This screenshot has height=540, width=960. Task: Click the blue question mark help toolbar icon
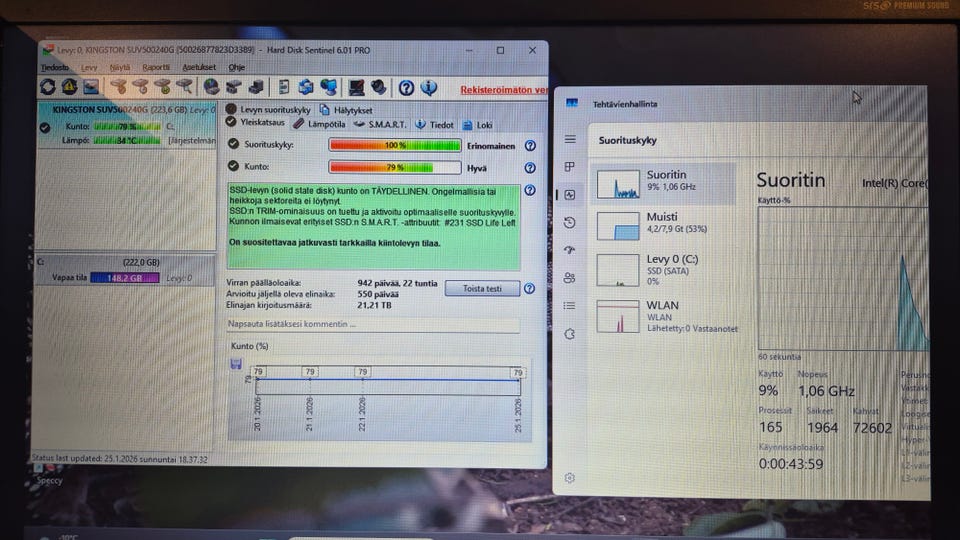point(406,88)
